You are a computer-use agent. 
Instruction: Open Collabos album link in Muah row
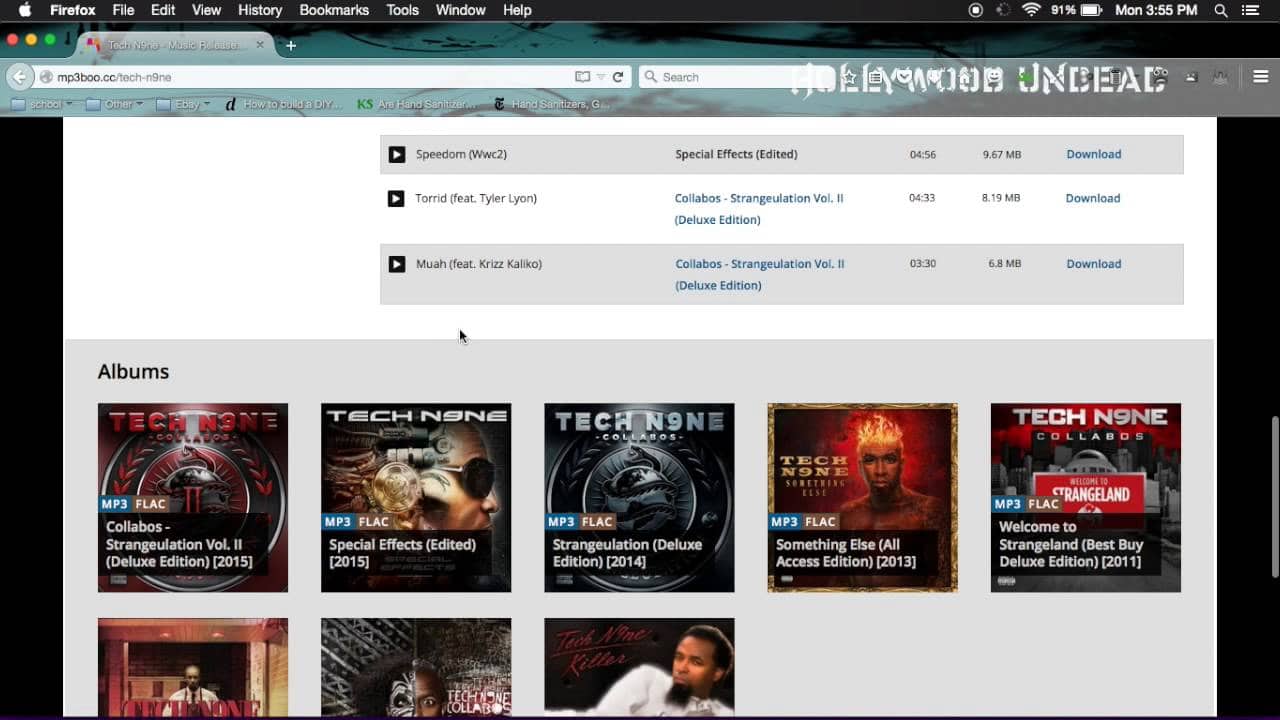pyautogui.click(x=760, y=275)
